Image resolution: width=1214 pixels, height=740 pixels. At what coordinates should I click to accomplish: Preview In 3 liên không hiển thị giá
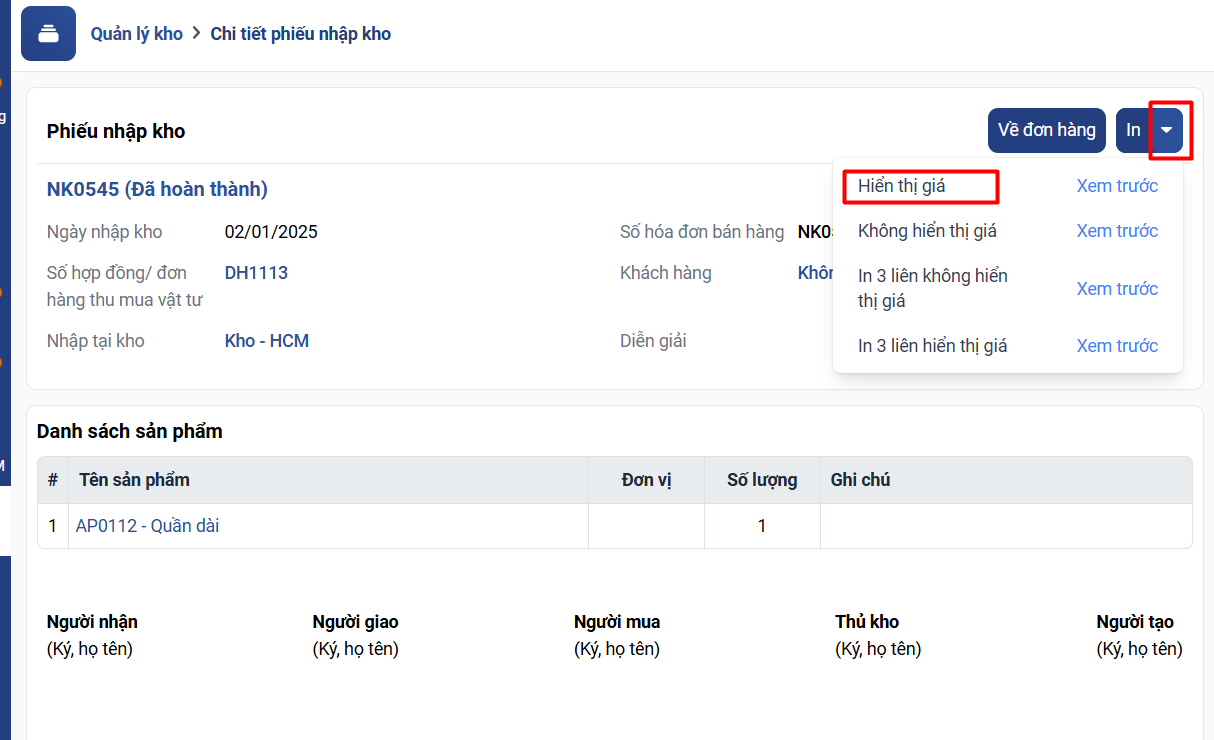click(1117, 289)
